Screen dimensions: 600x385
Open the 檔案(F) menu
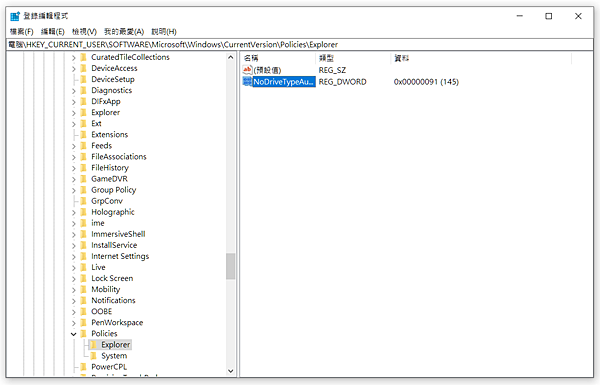pos(22,32)
